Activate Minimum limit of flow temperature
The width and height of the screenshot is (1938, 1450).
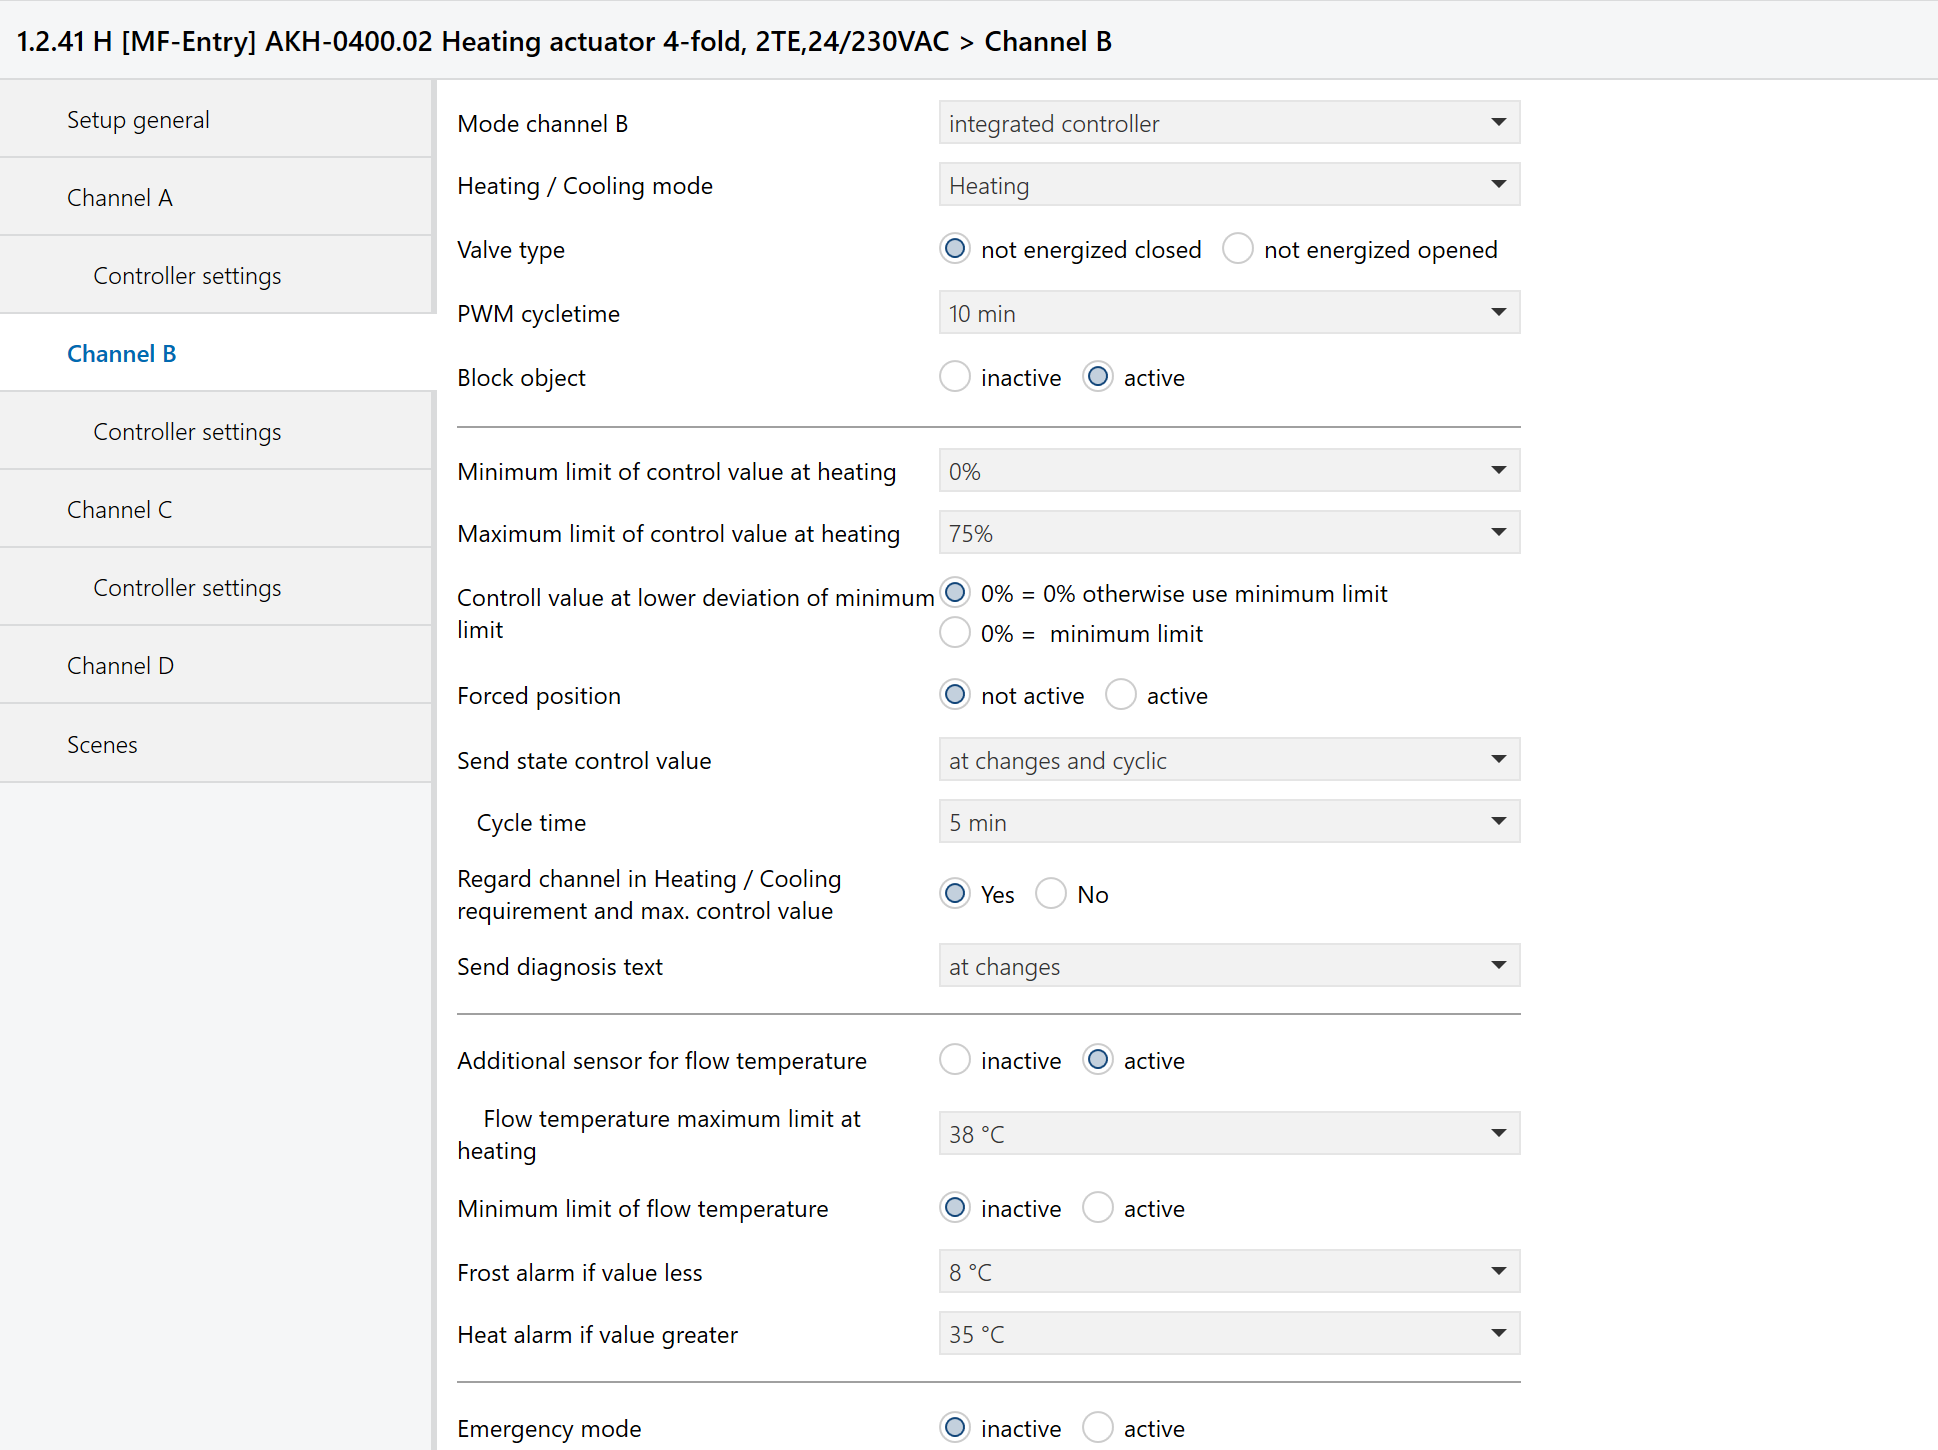tap(1098, 1208)
